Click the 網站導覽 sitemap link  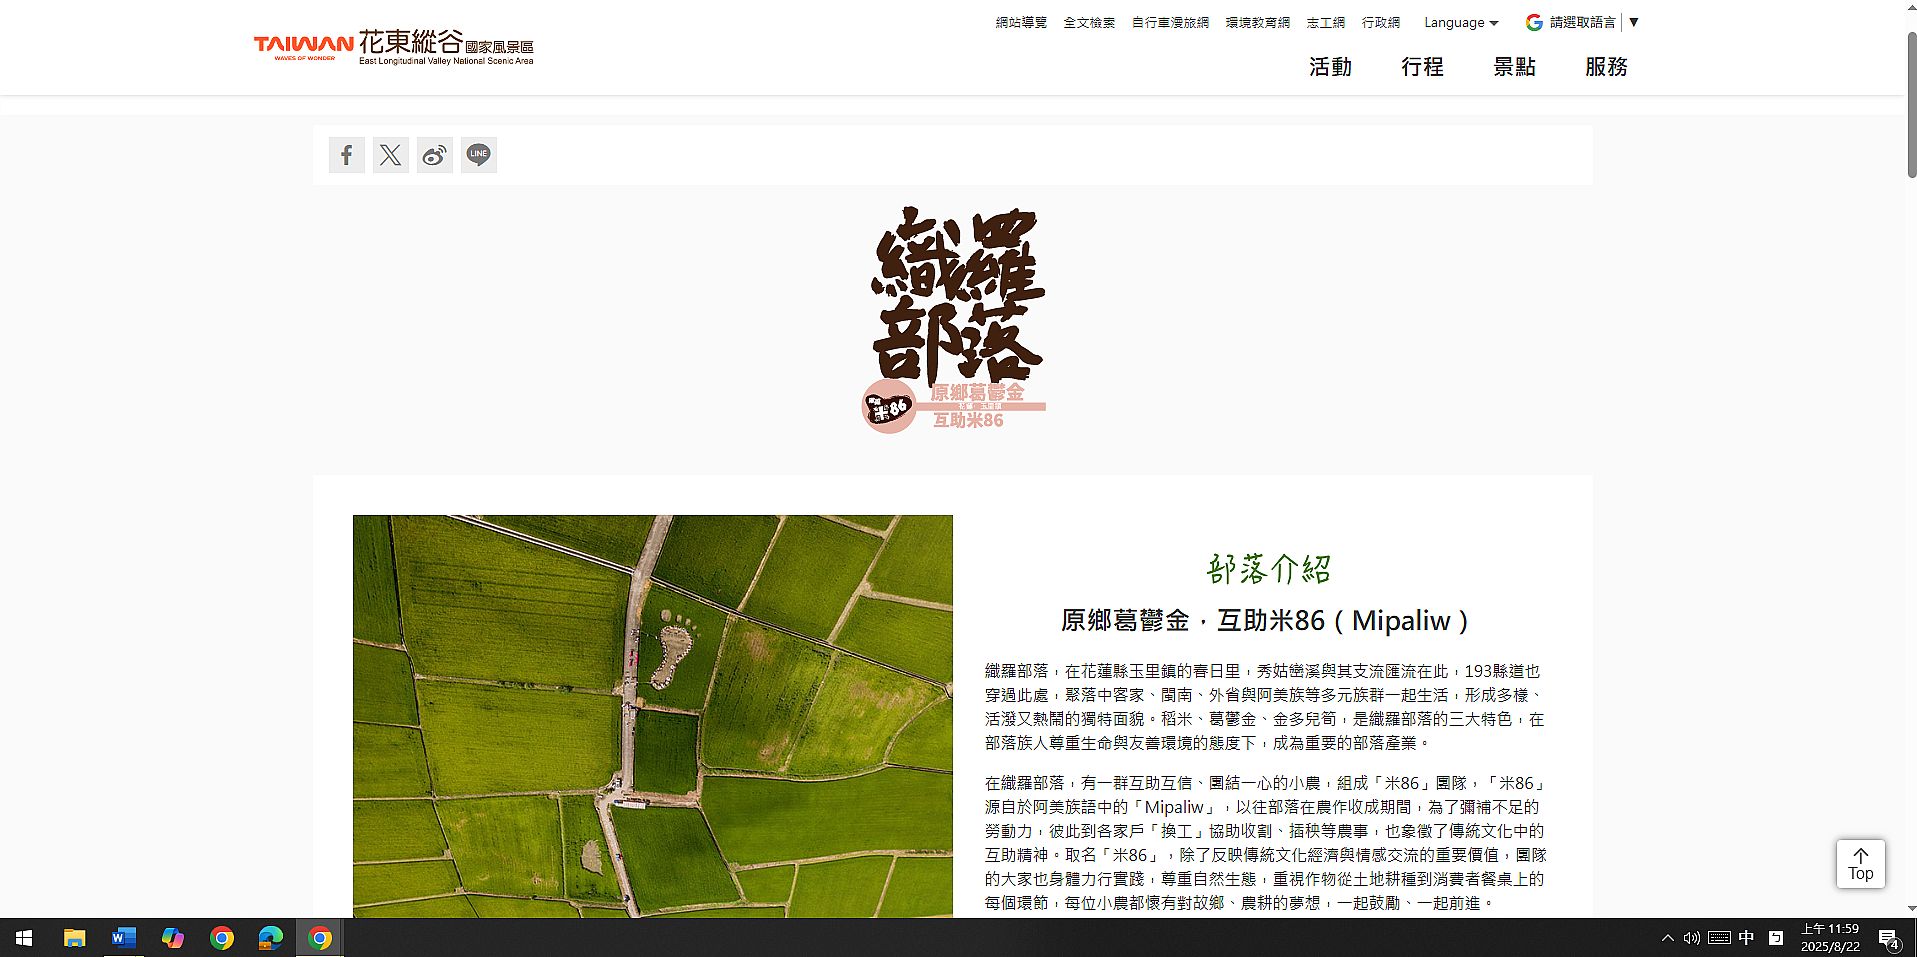1021,22
